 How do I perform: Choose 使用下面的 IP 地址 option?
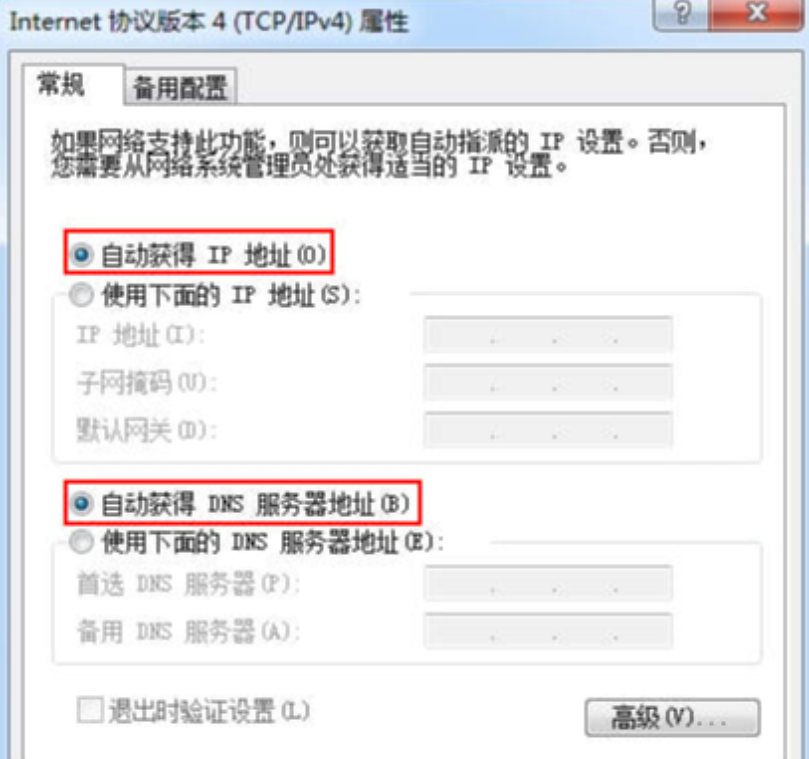[x=81, y=295]
